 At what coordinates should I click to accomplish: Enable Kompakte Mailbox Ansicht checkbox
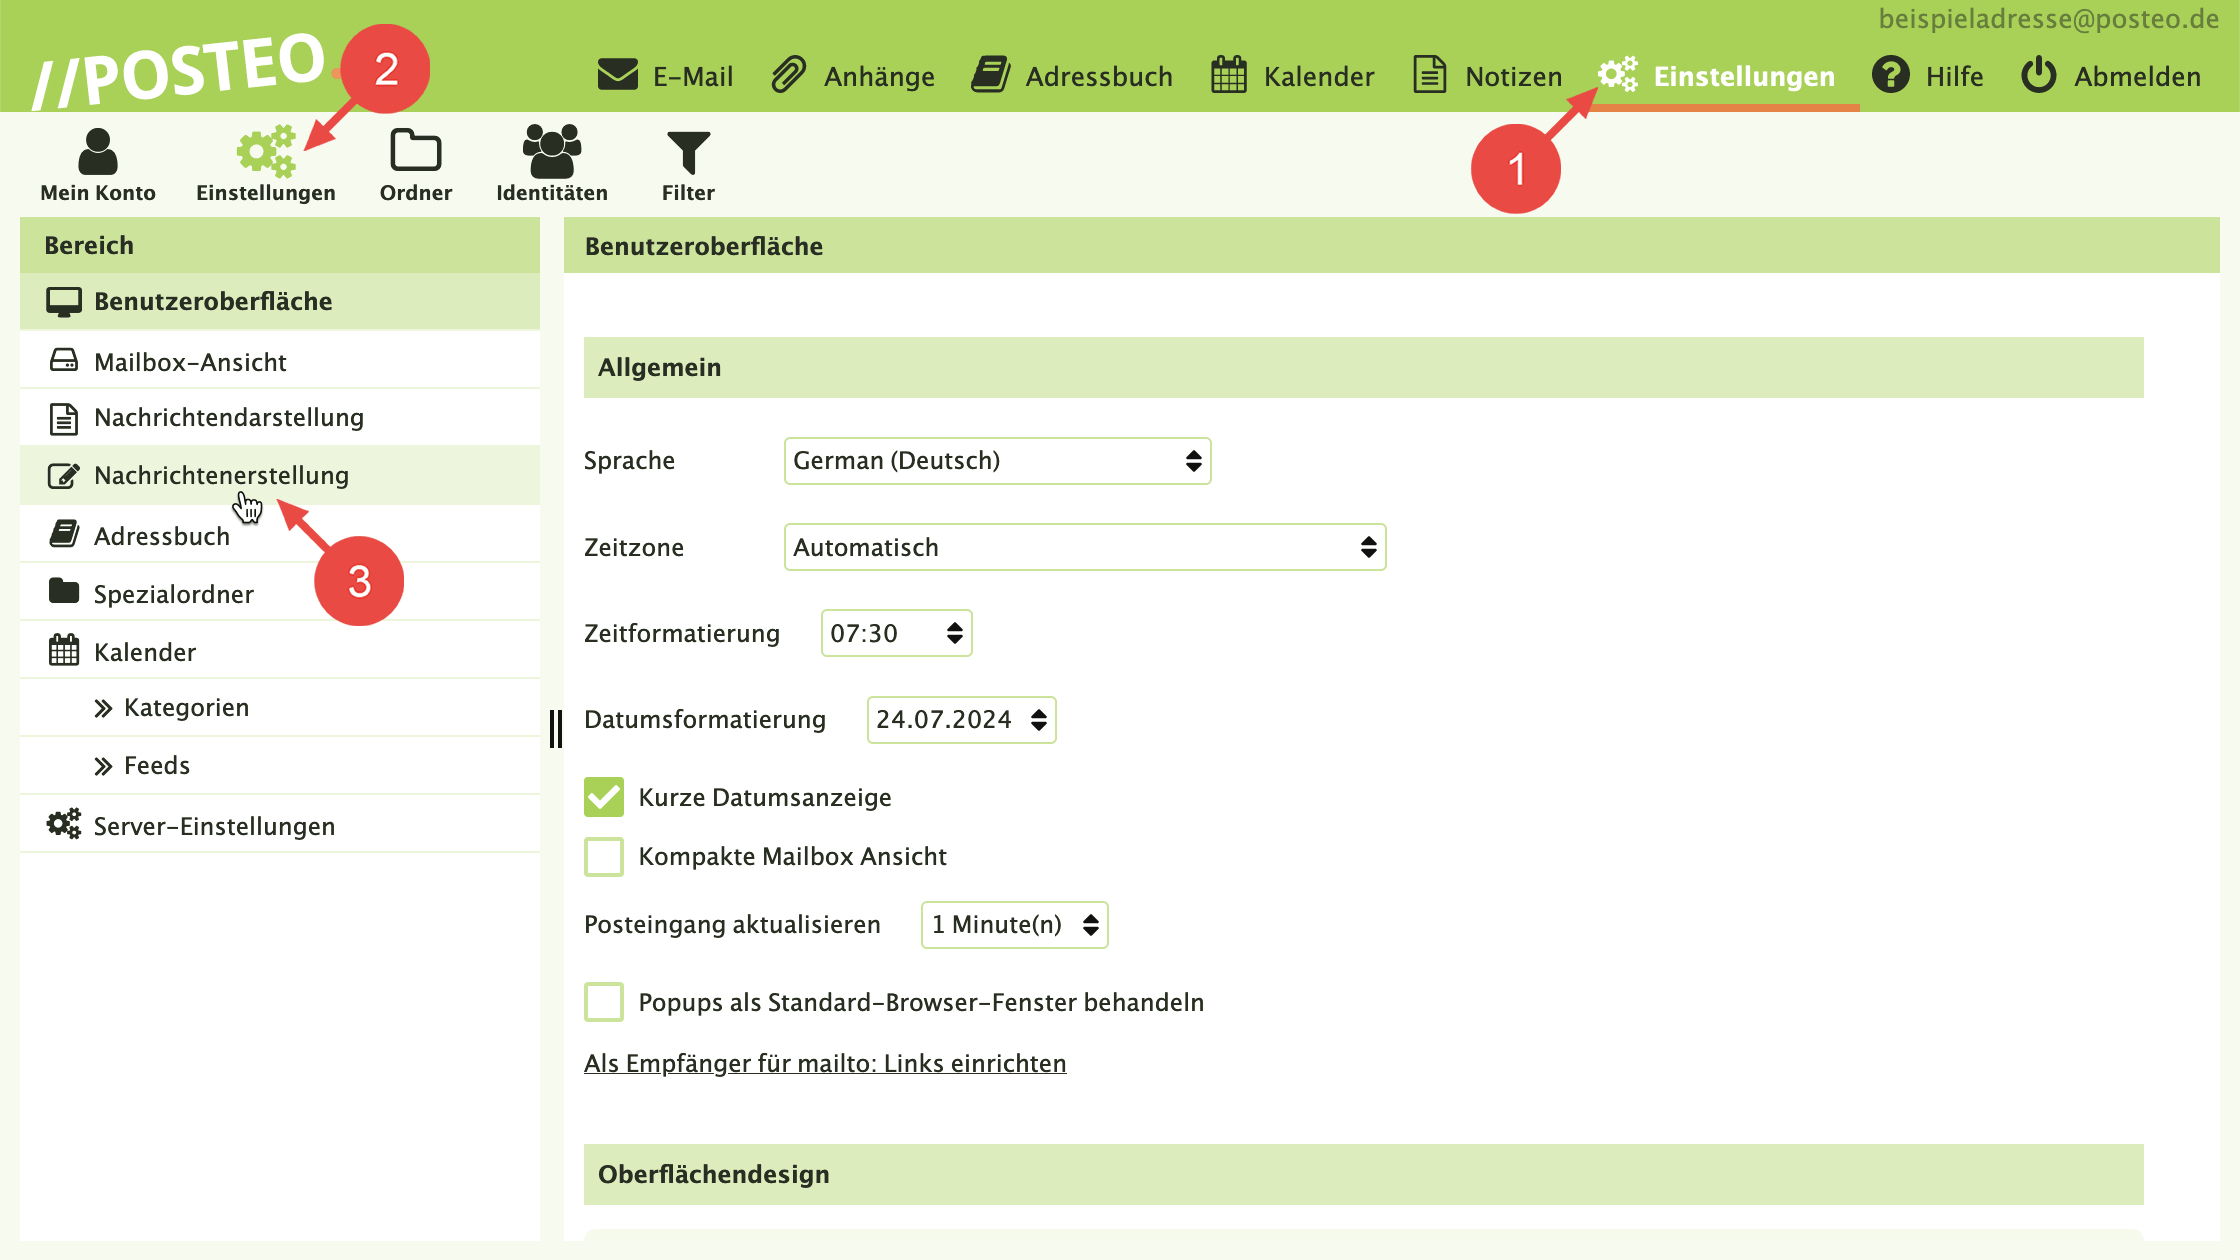tap(604, 857)
